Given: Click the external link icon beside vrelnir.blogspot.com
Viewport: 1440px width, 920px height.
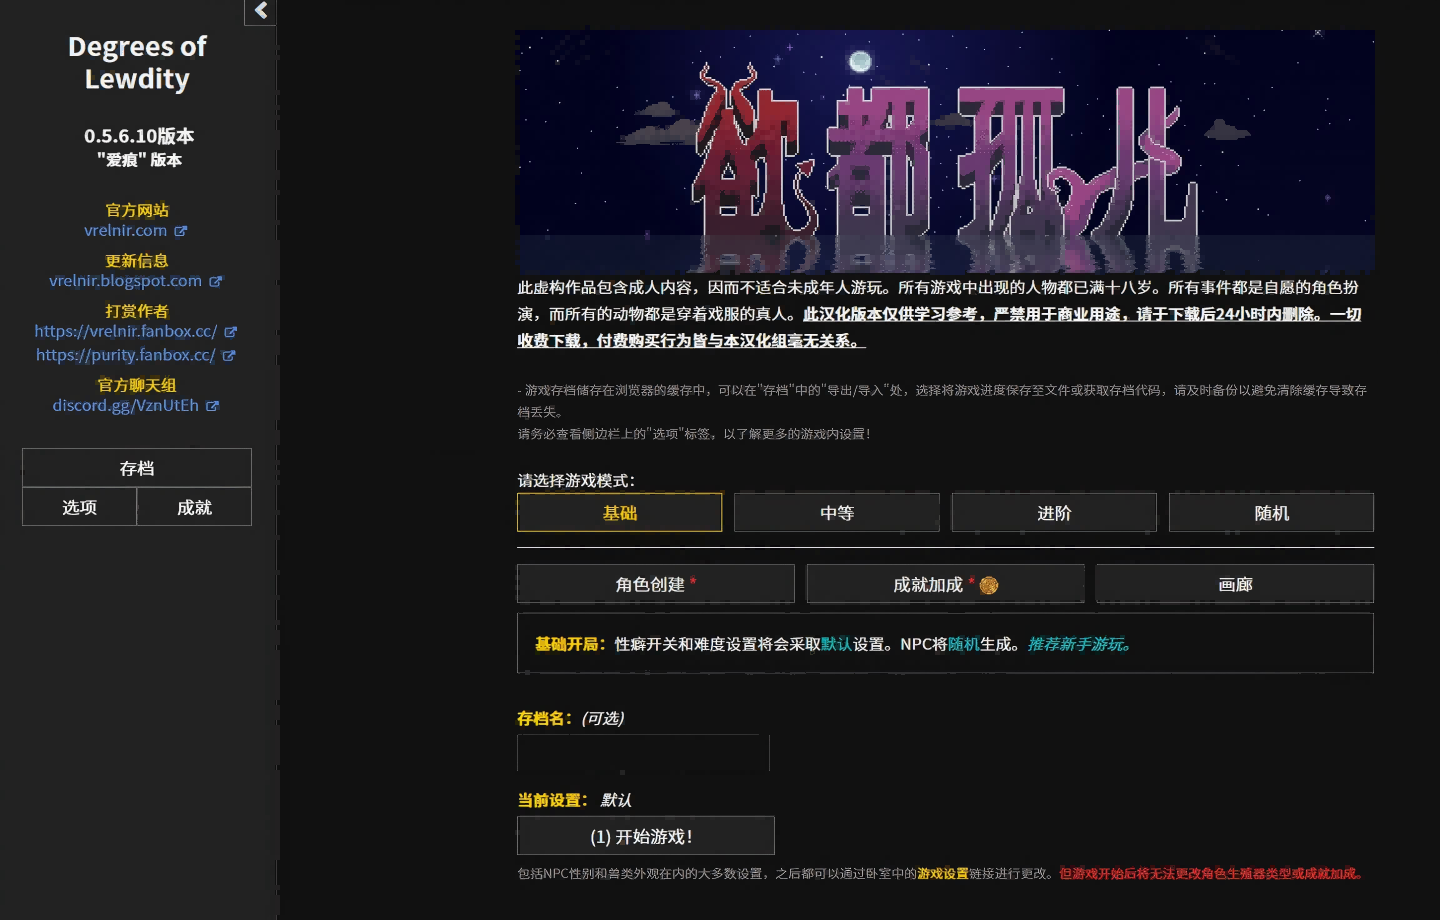Looking at the screenshot, I should click(x=216, y=282).
